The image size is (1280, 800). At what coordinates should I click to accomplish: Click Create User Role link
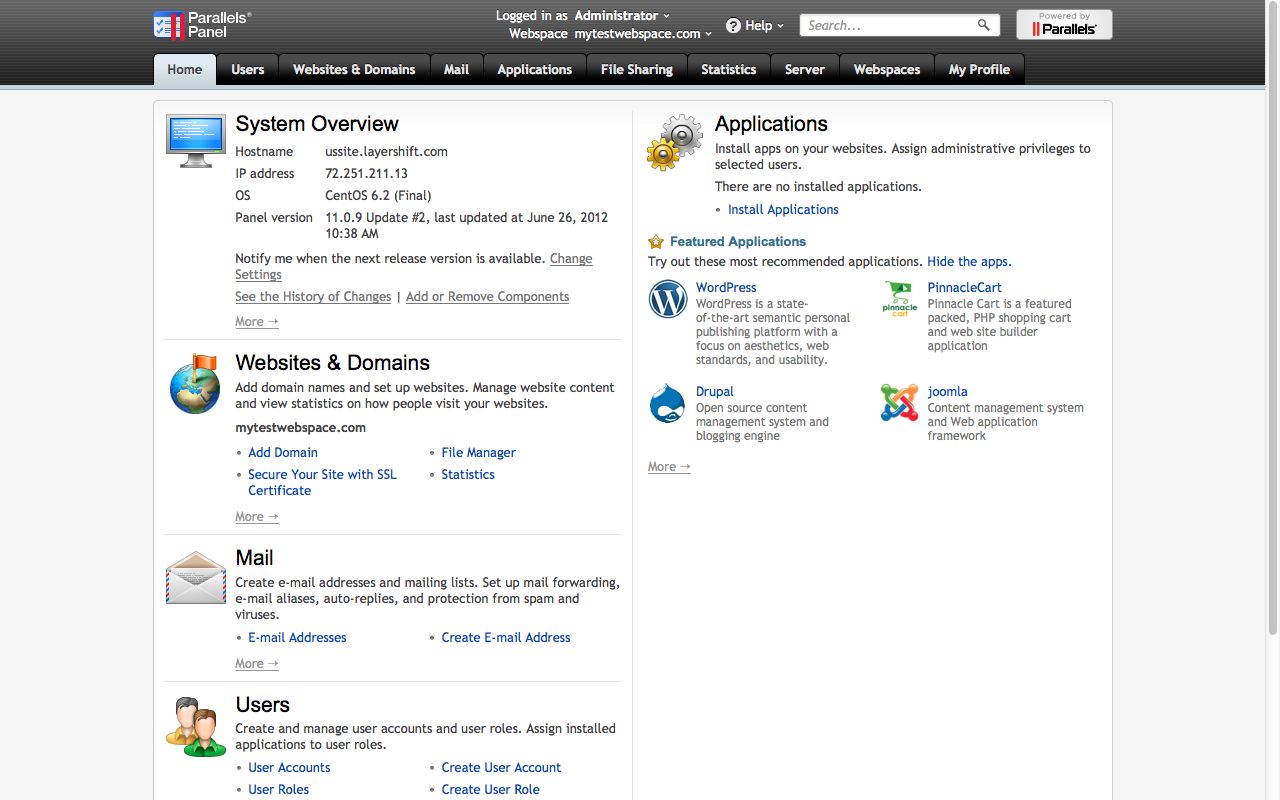[x=491, y=790]
